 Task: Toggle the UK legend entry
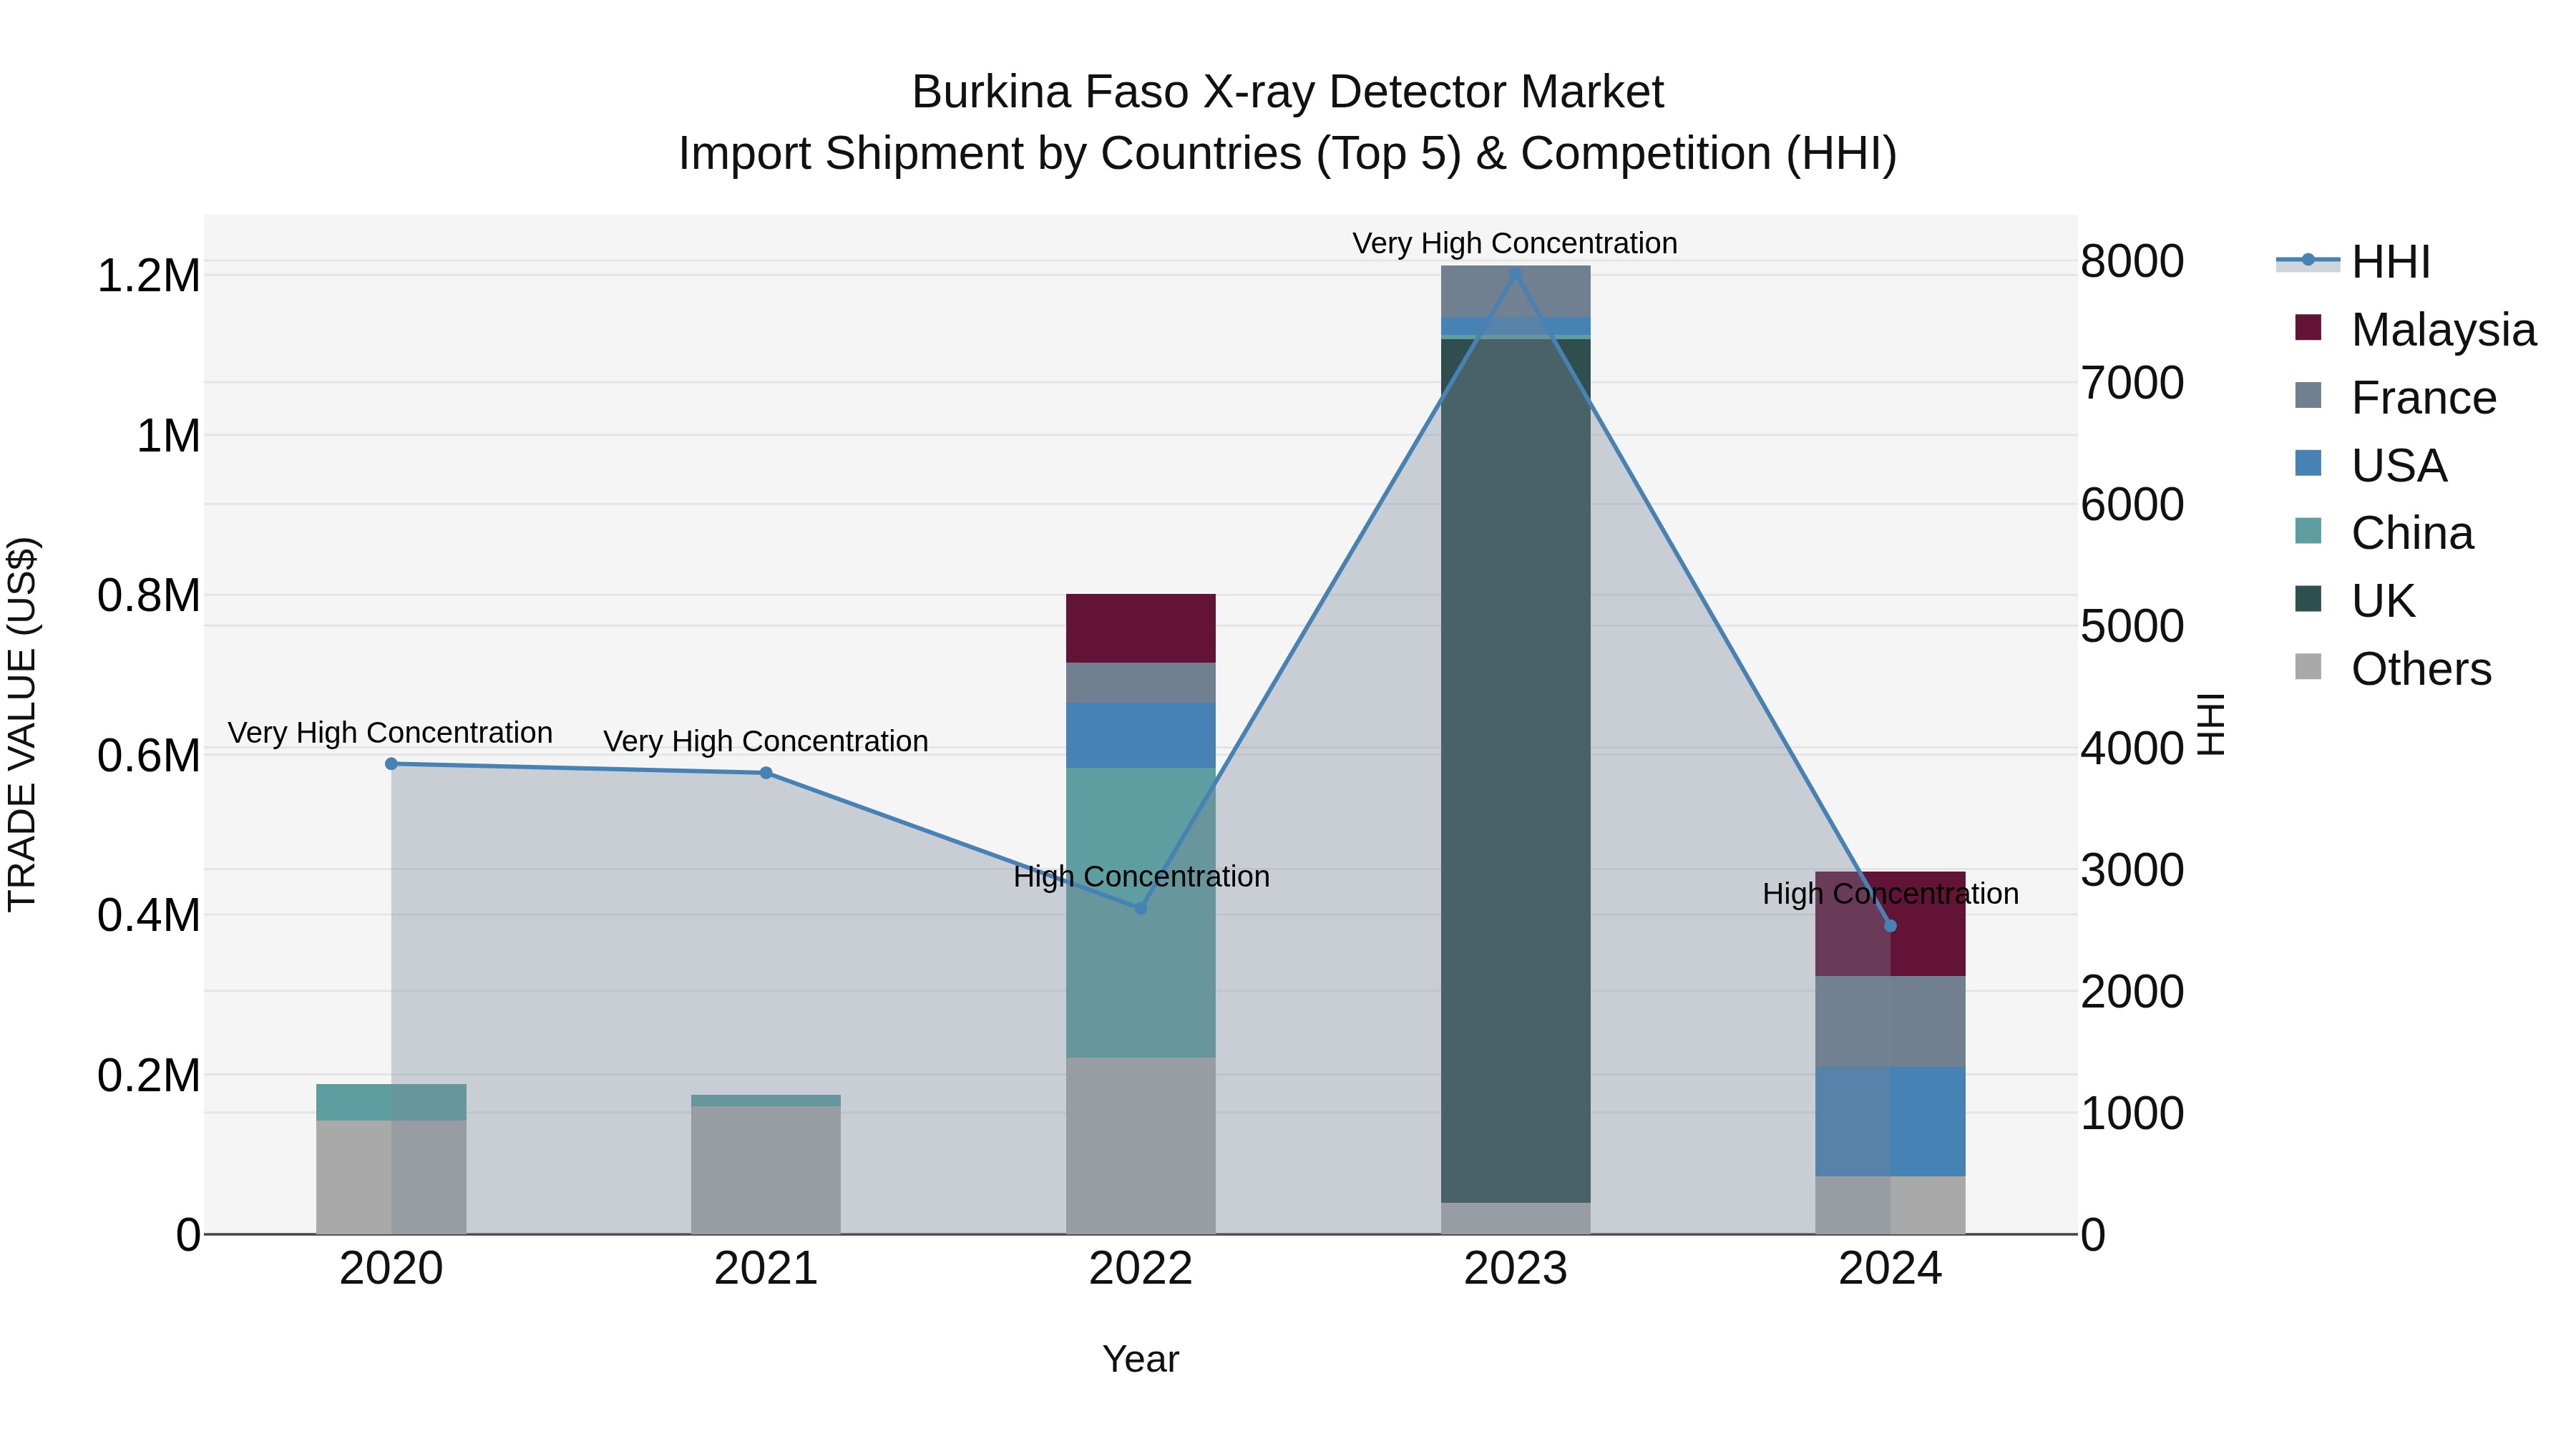click(2355, 600)
